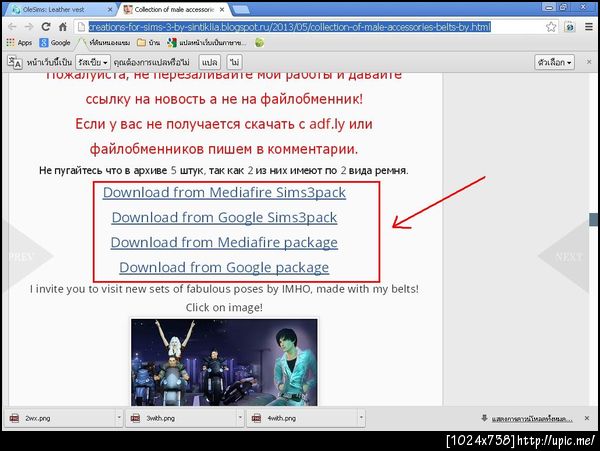Open the translate-page bookmark
Image resolution: width=600 pixels, height=451 pixels.
(207, 43)
